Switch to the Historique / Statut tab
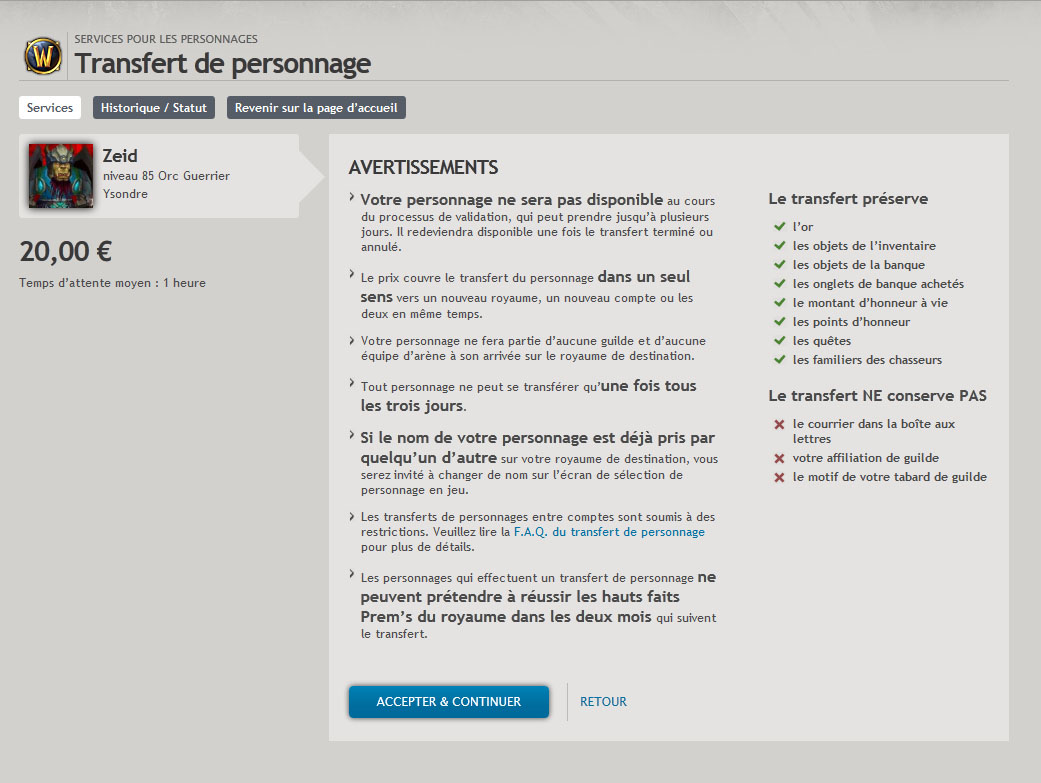This screenshot has height=783, width=1041. (154, 108)
